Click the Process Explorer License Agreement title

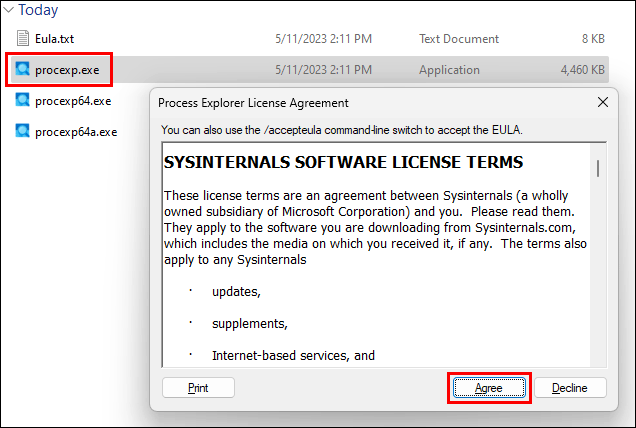253,103
